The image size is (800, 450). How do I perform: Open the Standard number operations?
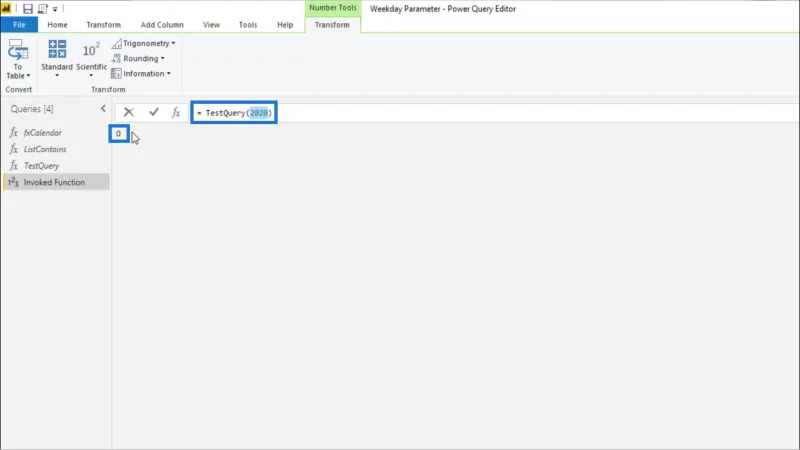point(57,59)
